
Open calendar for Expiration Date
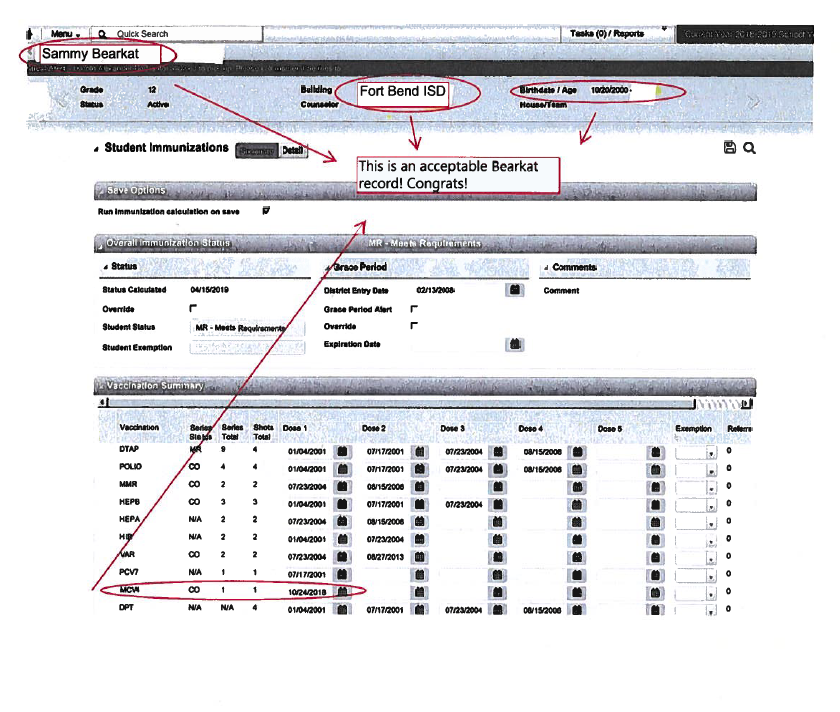(x=515, y=343)
